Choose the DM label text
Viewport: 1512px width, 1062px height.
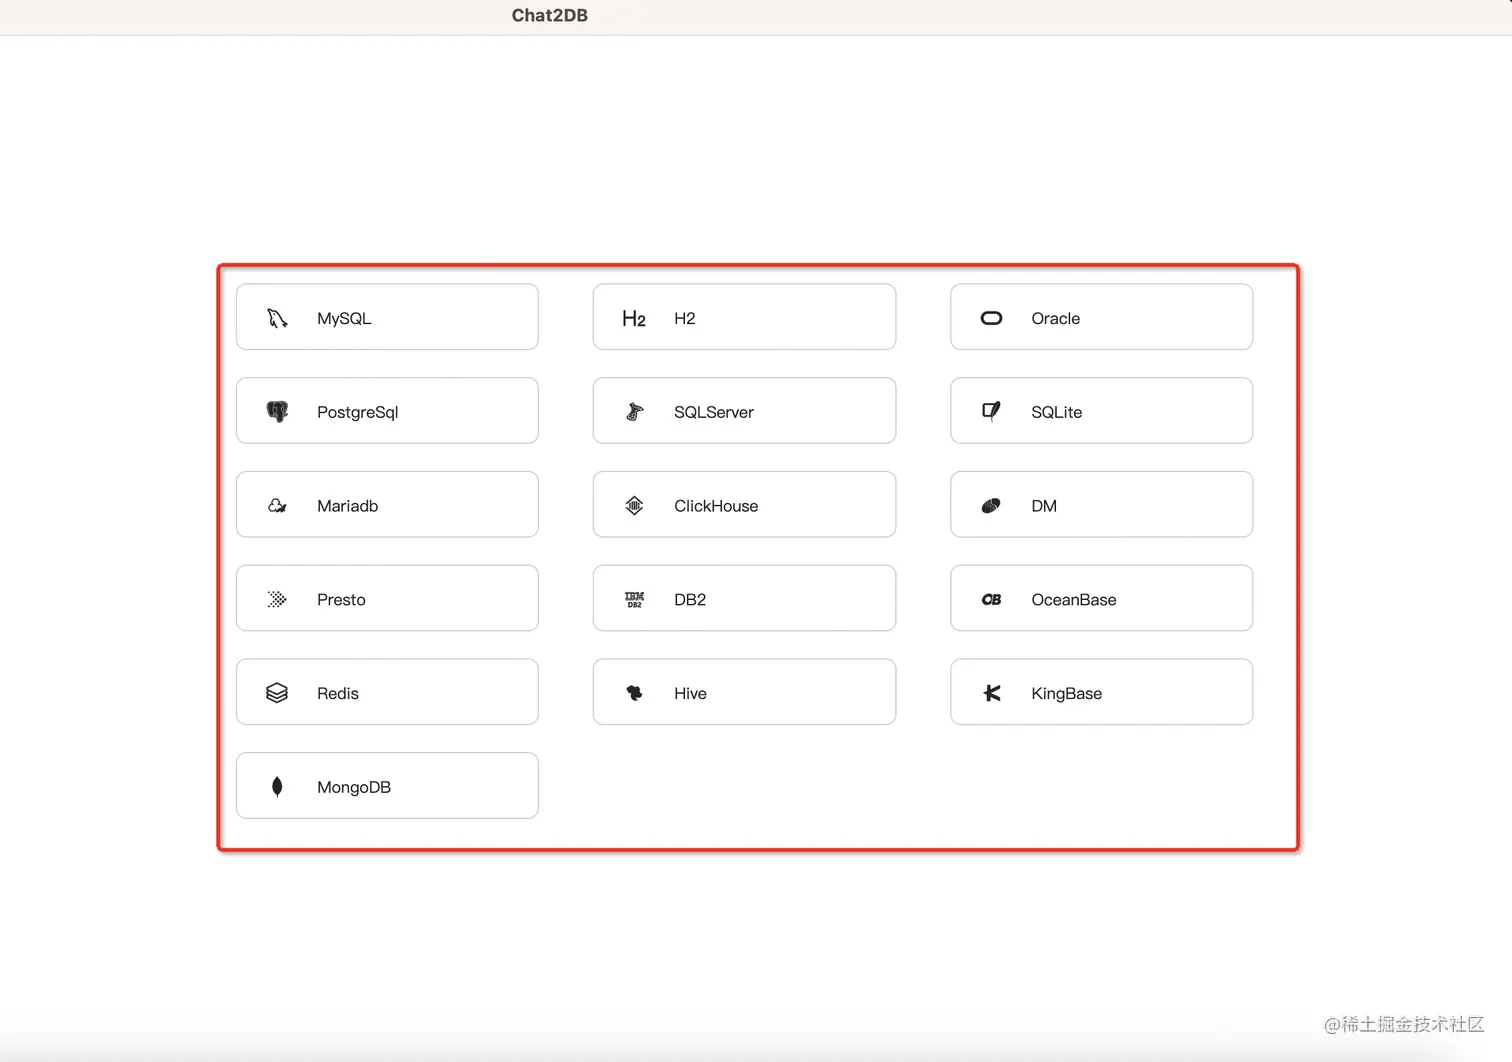click(x=1044, y=506)
